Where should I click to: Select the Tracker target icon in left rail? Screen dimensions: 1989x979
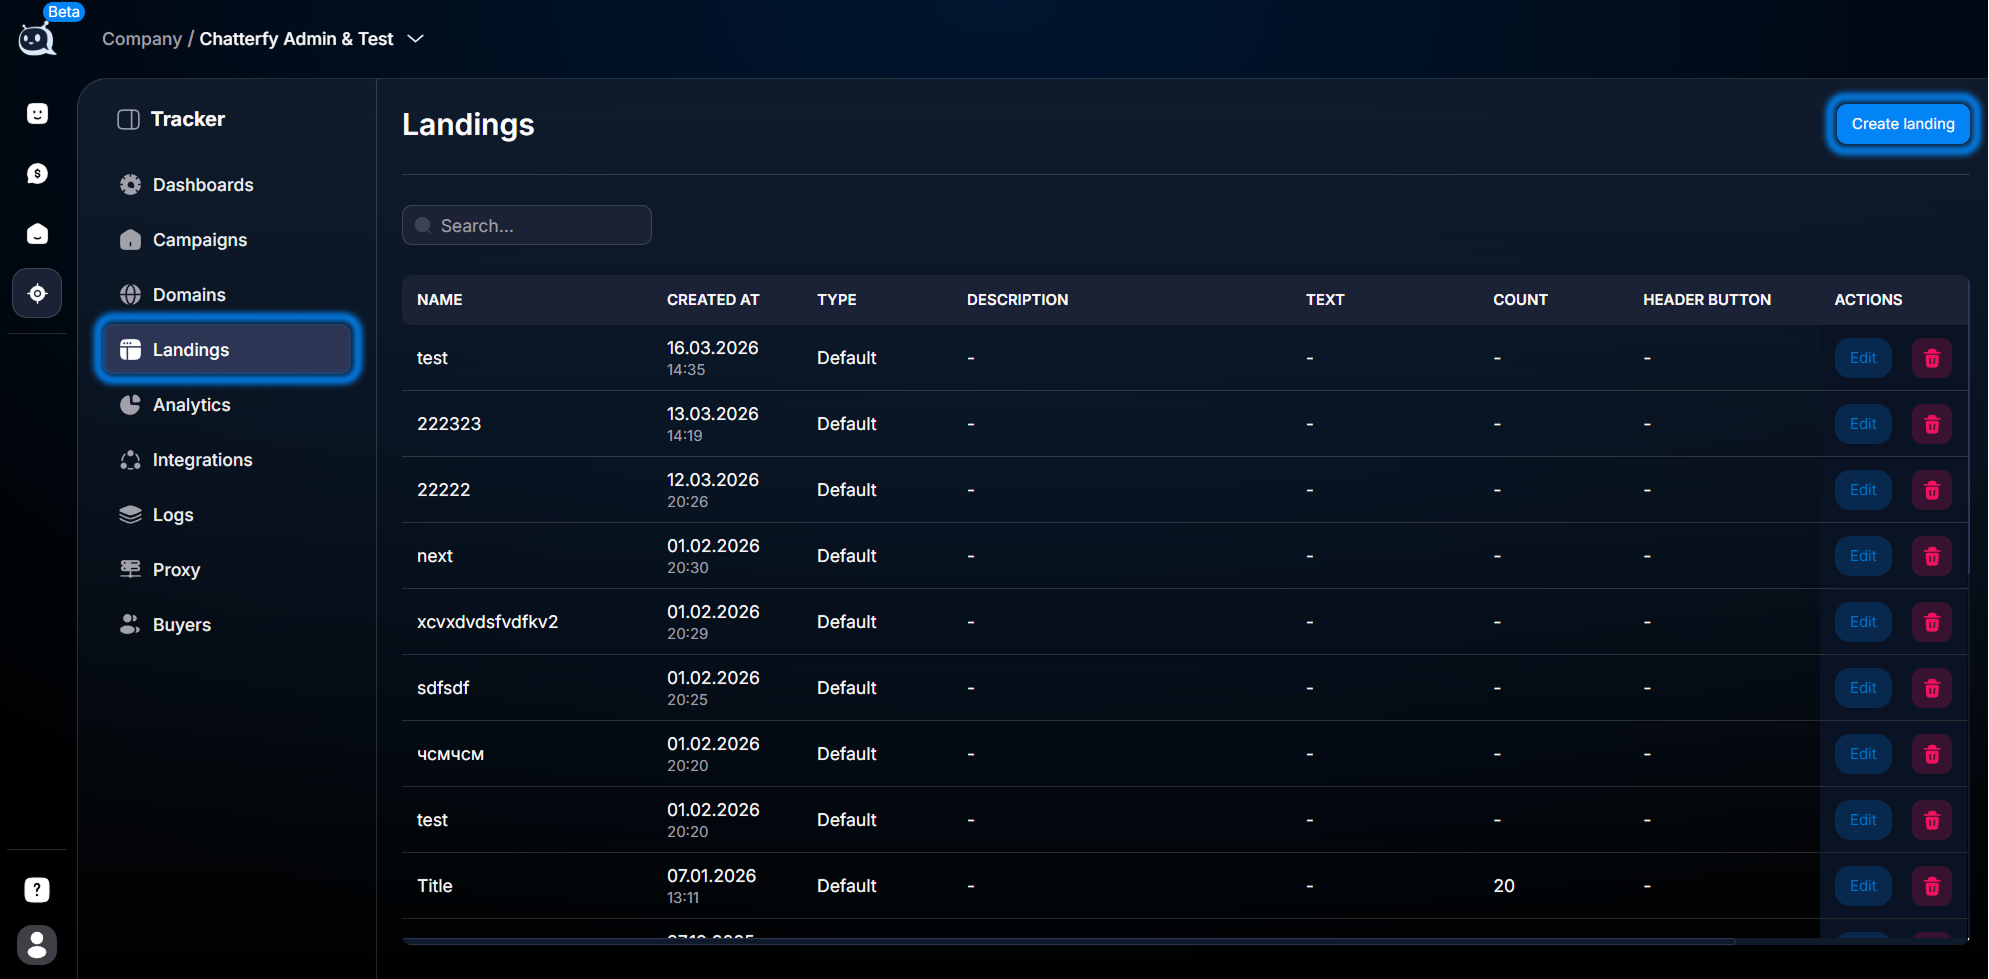click(x=37, y=293)
